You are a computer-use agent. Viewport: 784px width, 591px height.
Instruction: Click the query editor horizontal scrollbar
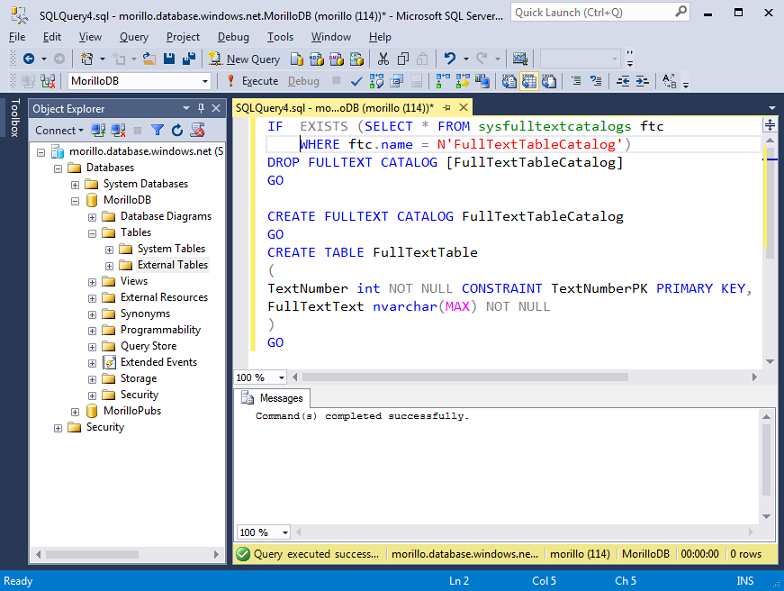(x=465, y=377)
